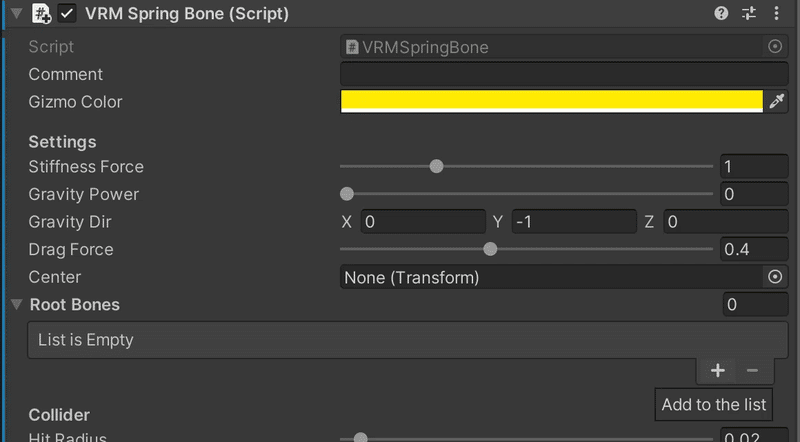Image resolution: width=800 pixels, height=442 pixels.
Task: Open the component help reference icon
Action: point(721,14)
